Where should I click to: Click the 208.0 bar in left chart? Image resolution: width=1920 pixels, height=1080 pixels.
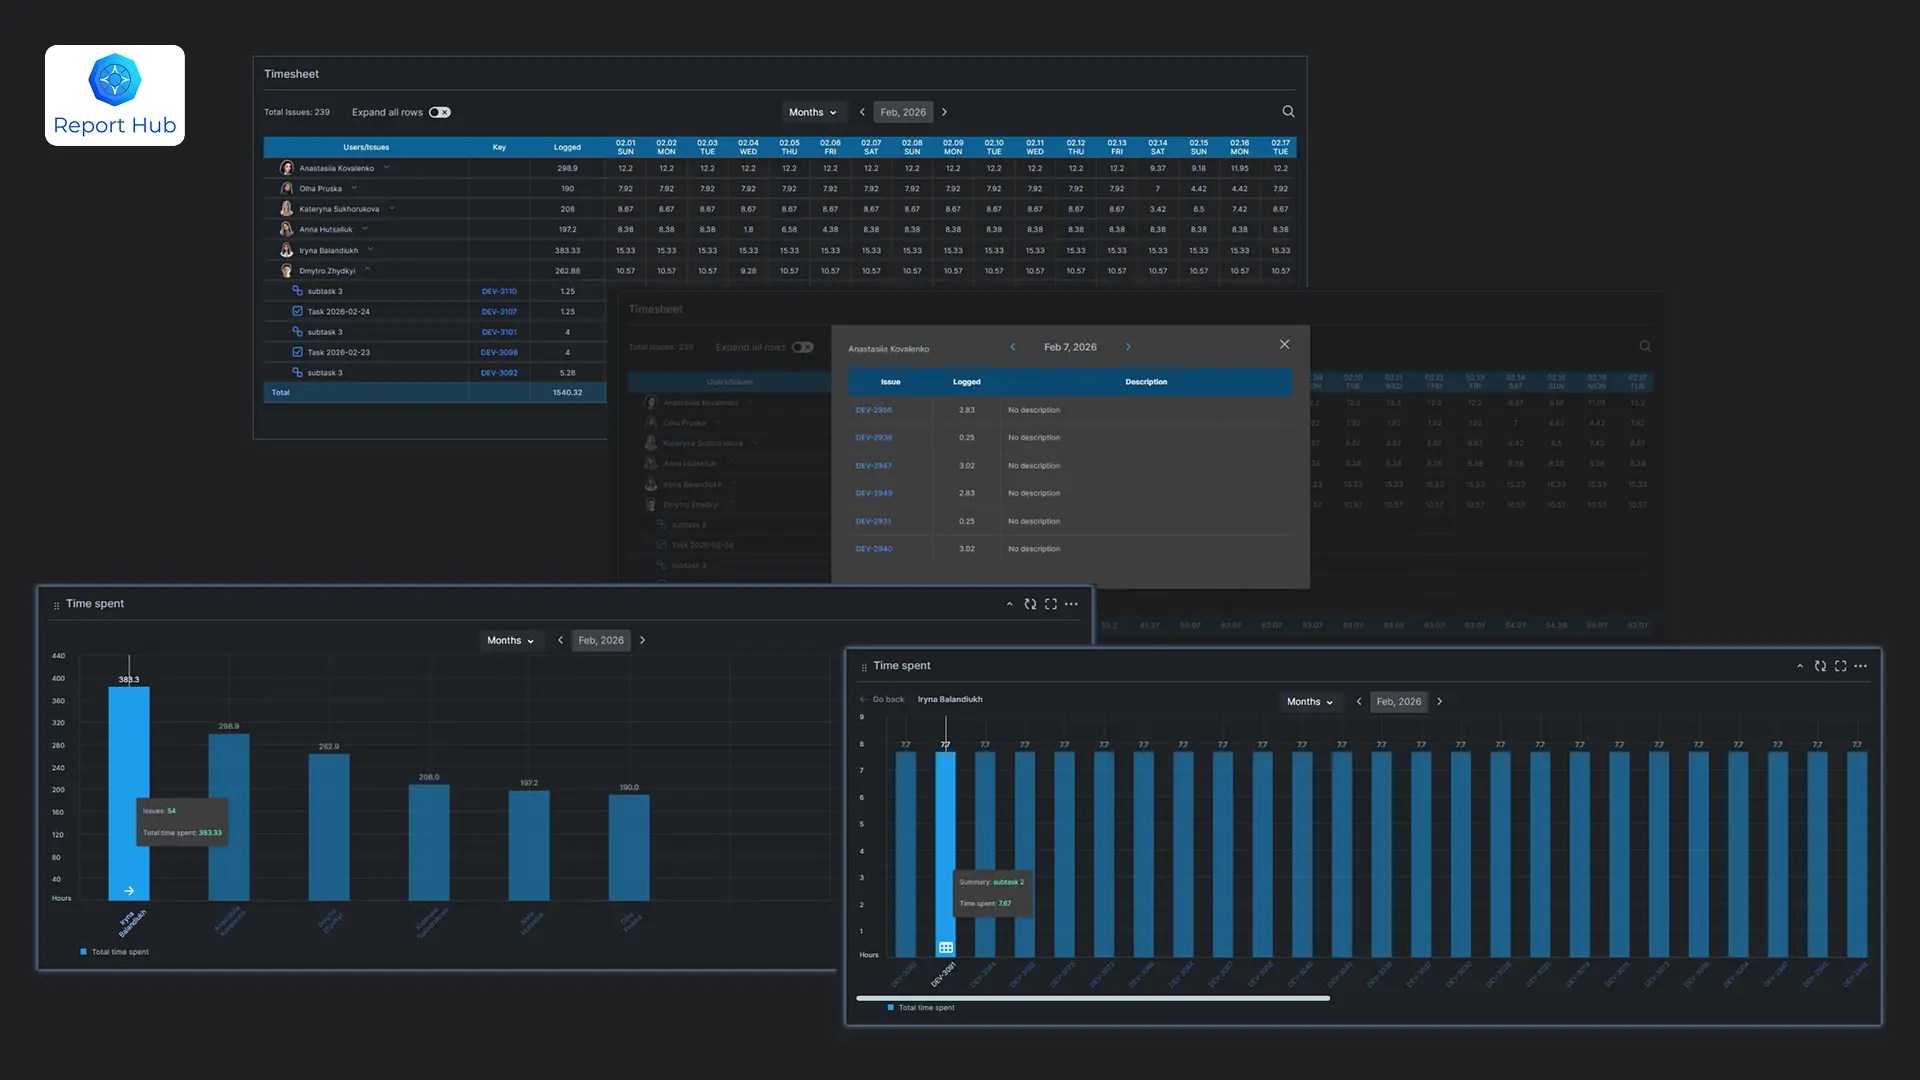(x=429, y=842)
